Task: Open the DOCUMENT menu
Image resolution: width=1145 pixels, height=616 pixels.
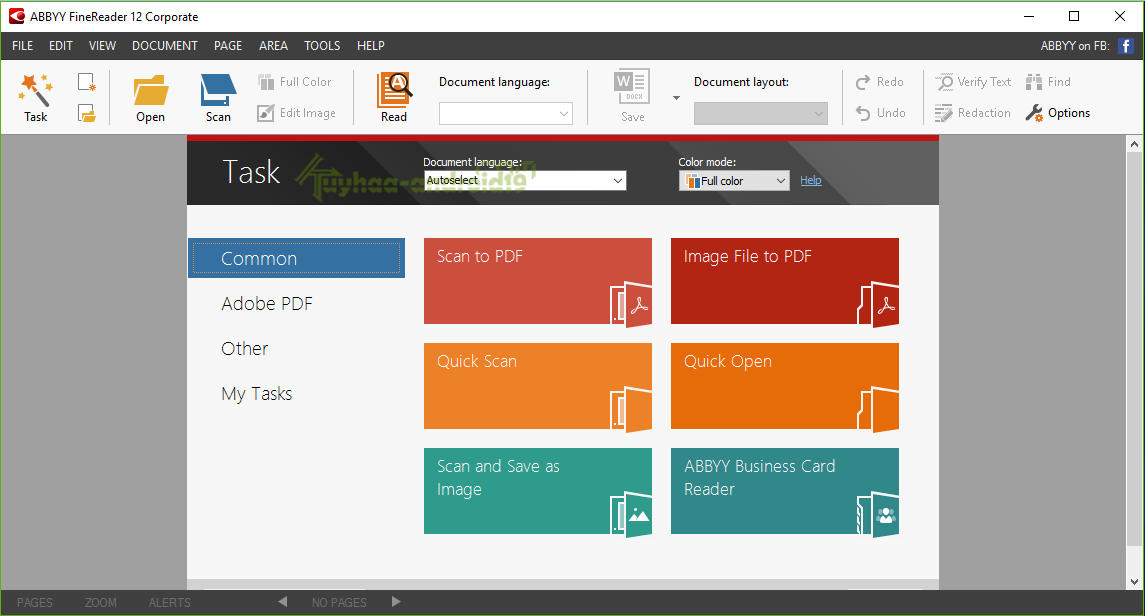Action: pyautogui.click(x=165, y=45)
